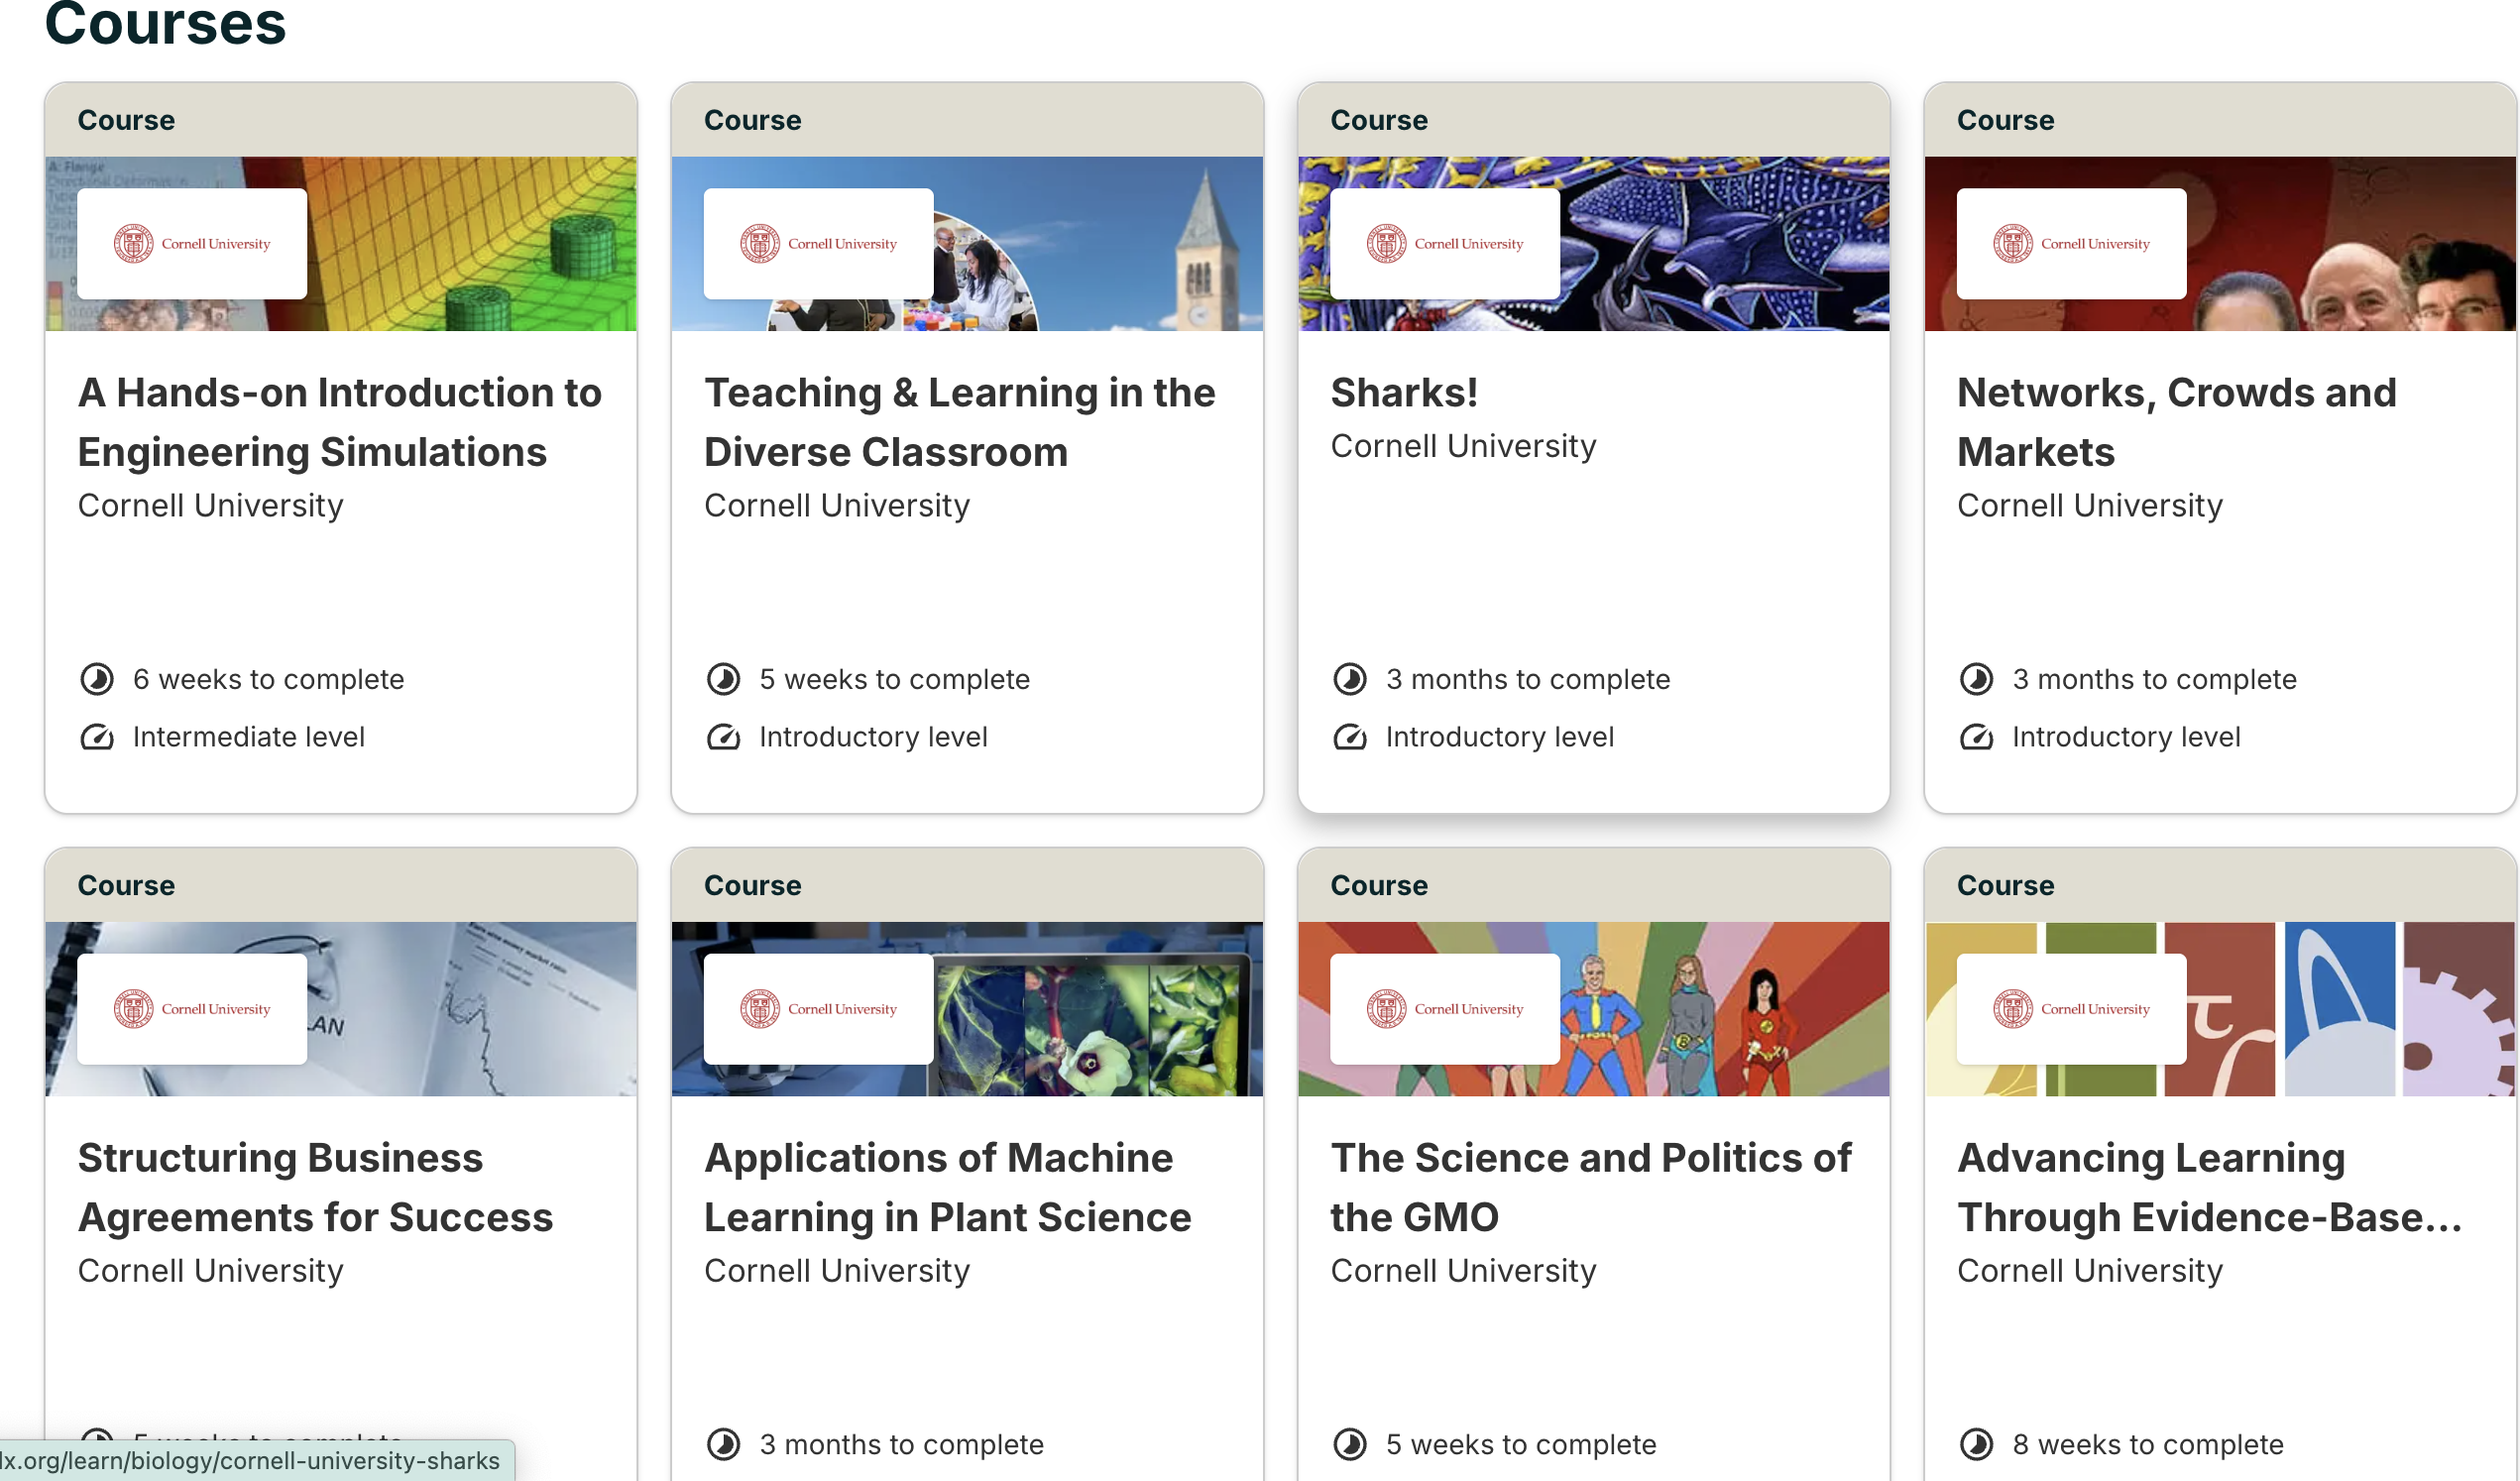The image size is (2520, 1481).
Task: Click clock icon beside 8 weeks to complete
Action: tap(1976, 1445)
